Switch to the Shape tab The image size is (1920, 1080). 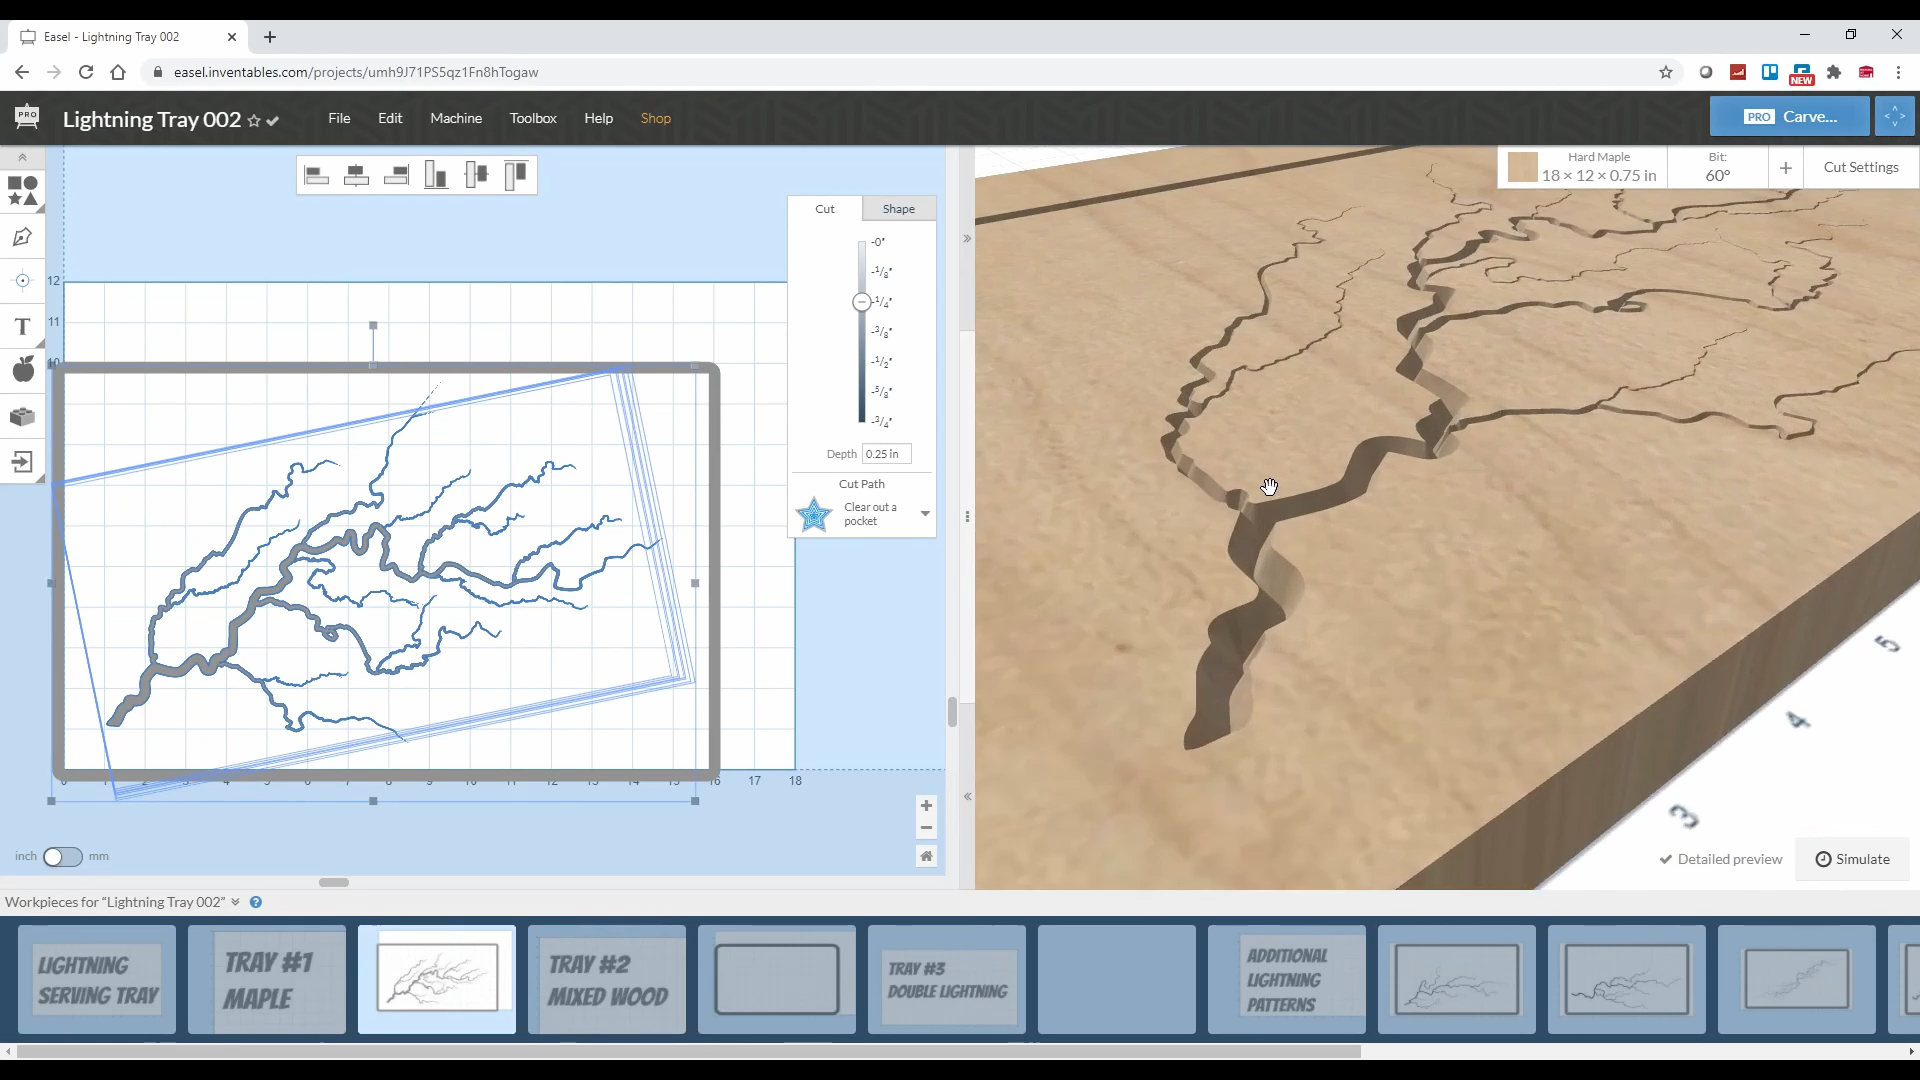898,209
